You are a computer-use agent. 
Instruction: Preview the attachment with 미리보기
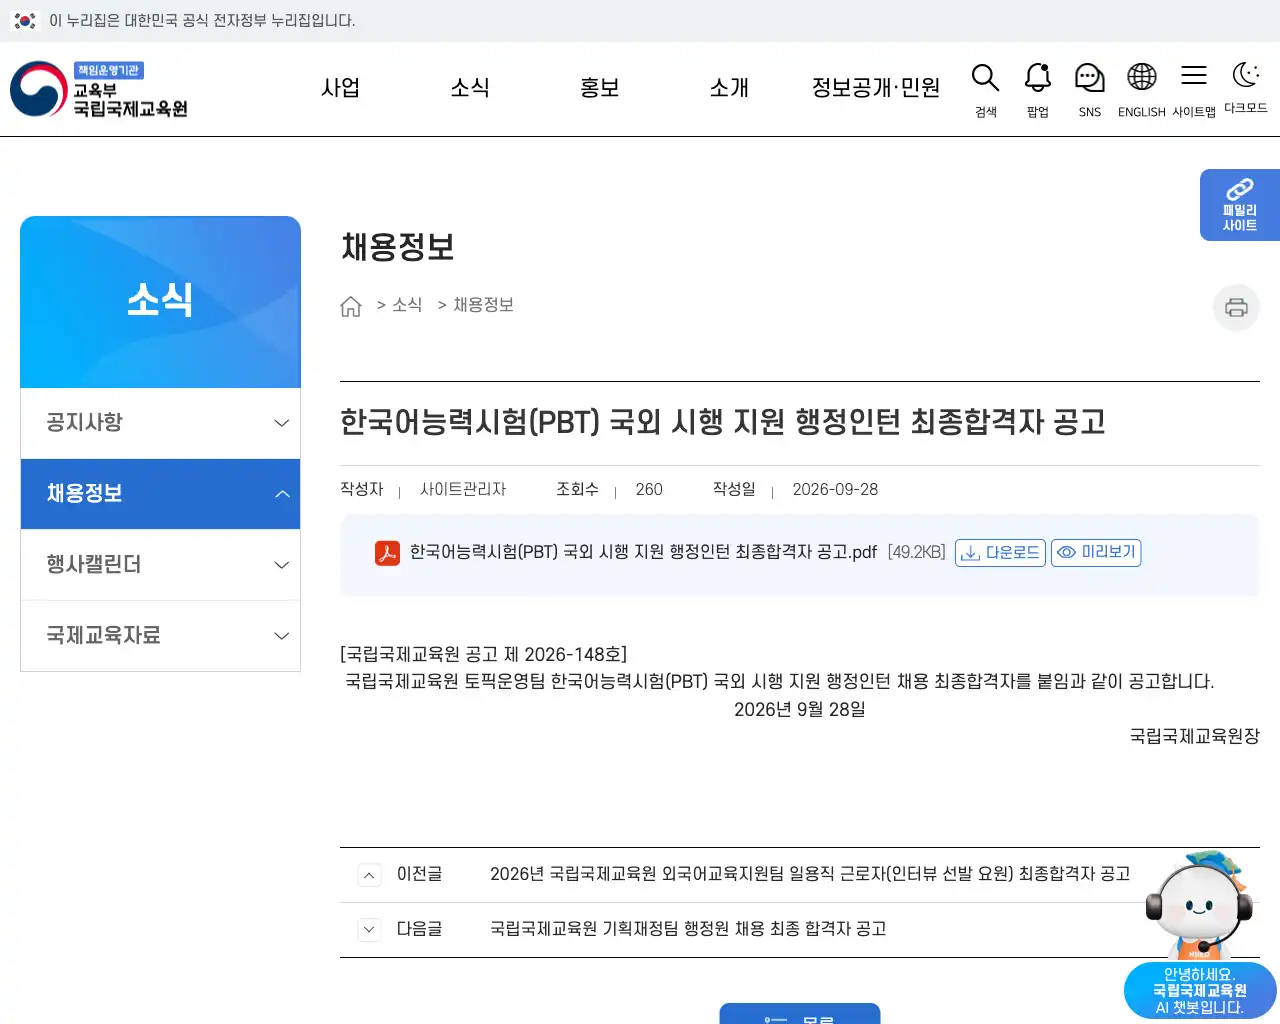pyautogui.click(x=1096, y=553)
